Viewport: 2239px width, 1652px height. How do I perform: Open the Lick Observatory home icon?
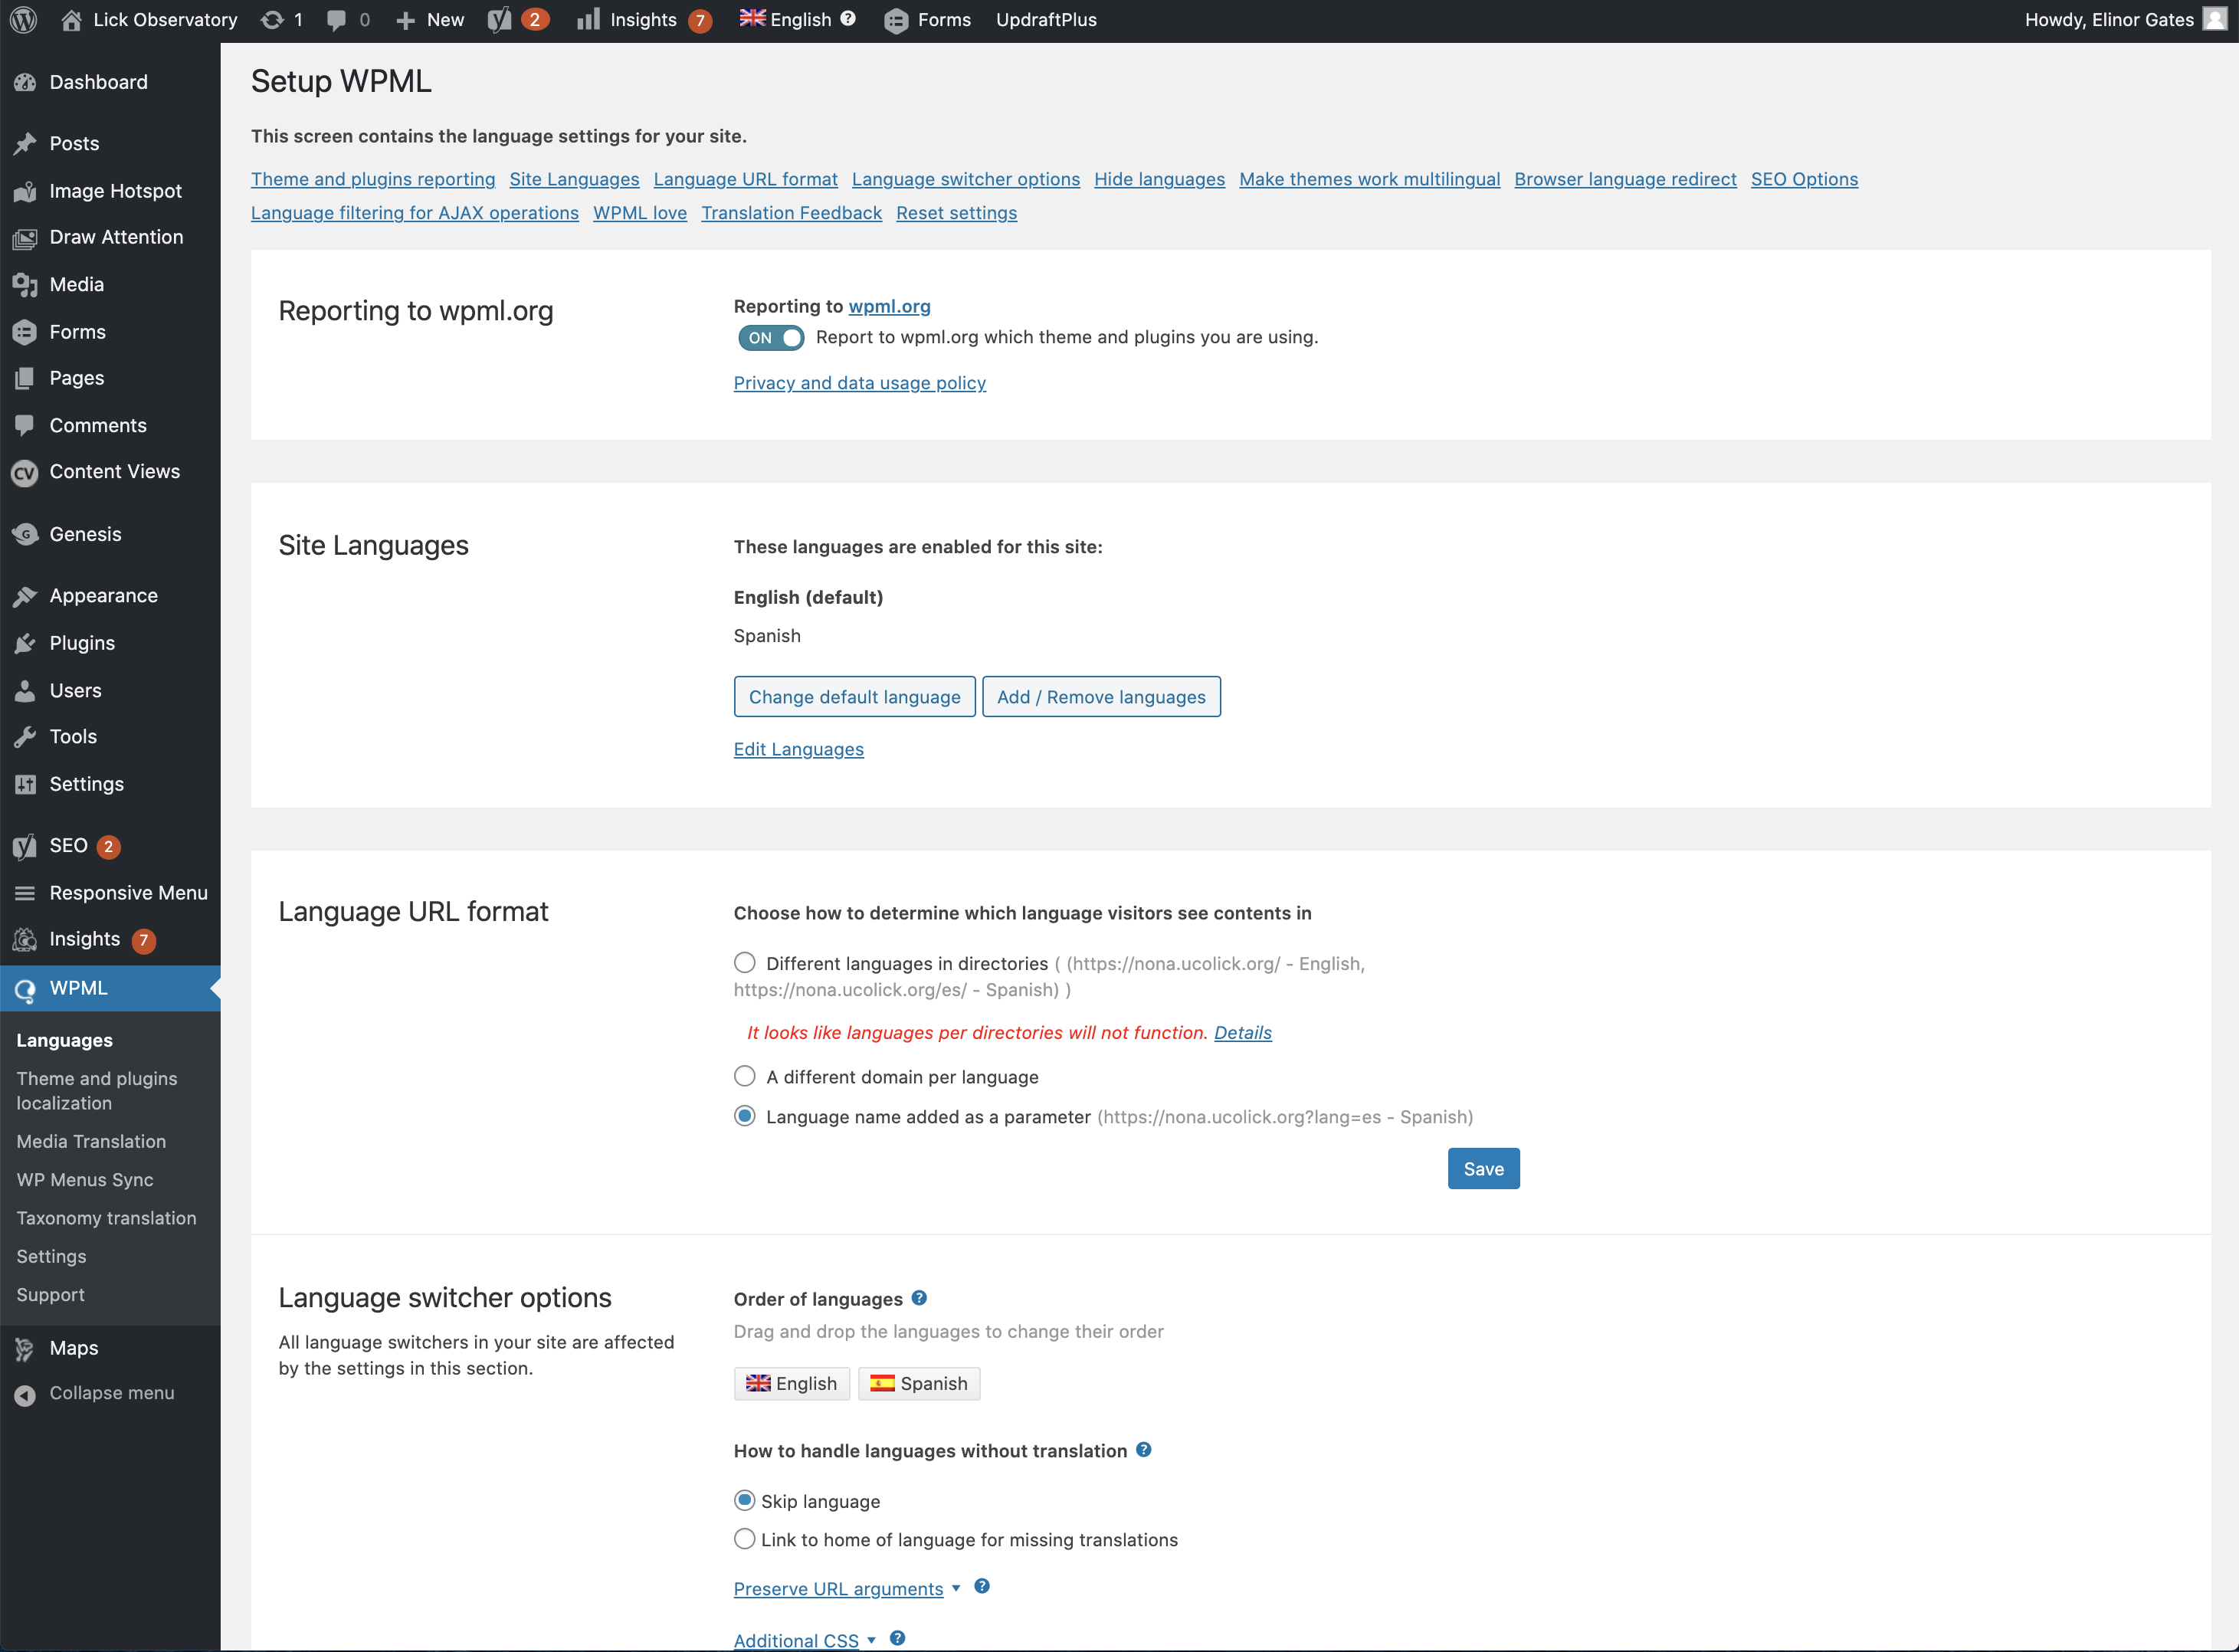(x=71, y=20)
